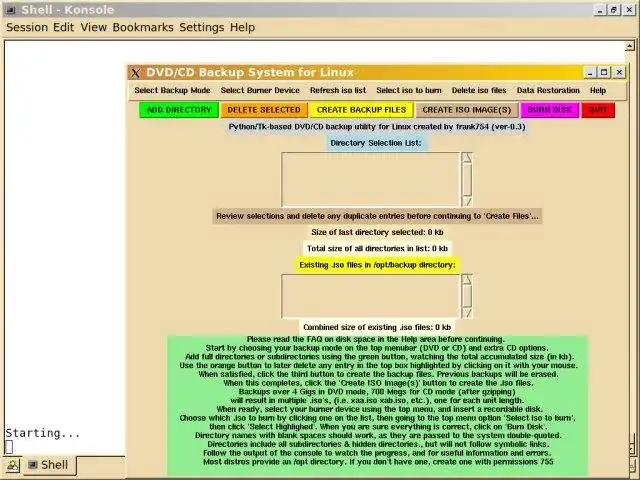This screenshot has height=480, width=640.
Task: Open Help menu in backup utility
Action: pyautogui.click(x=598, y=90)
